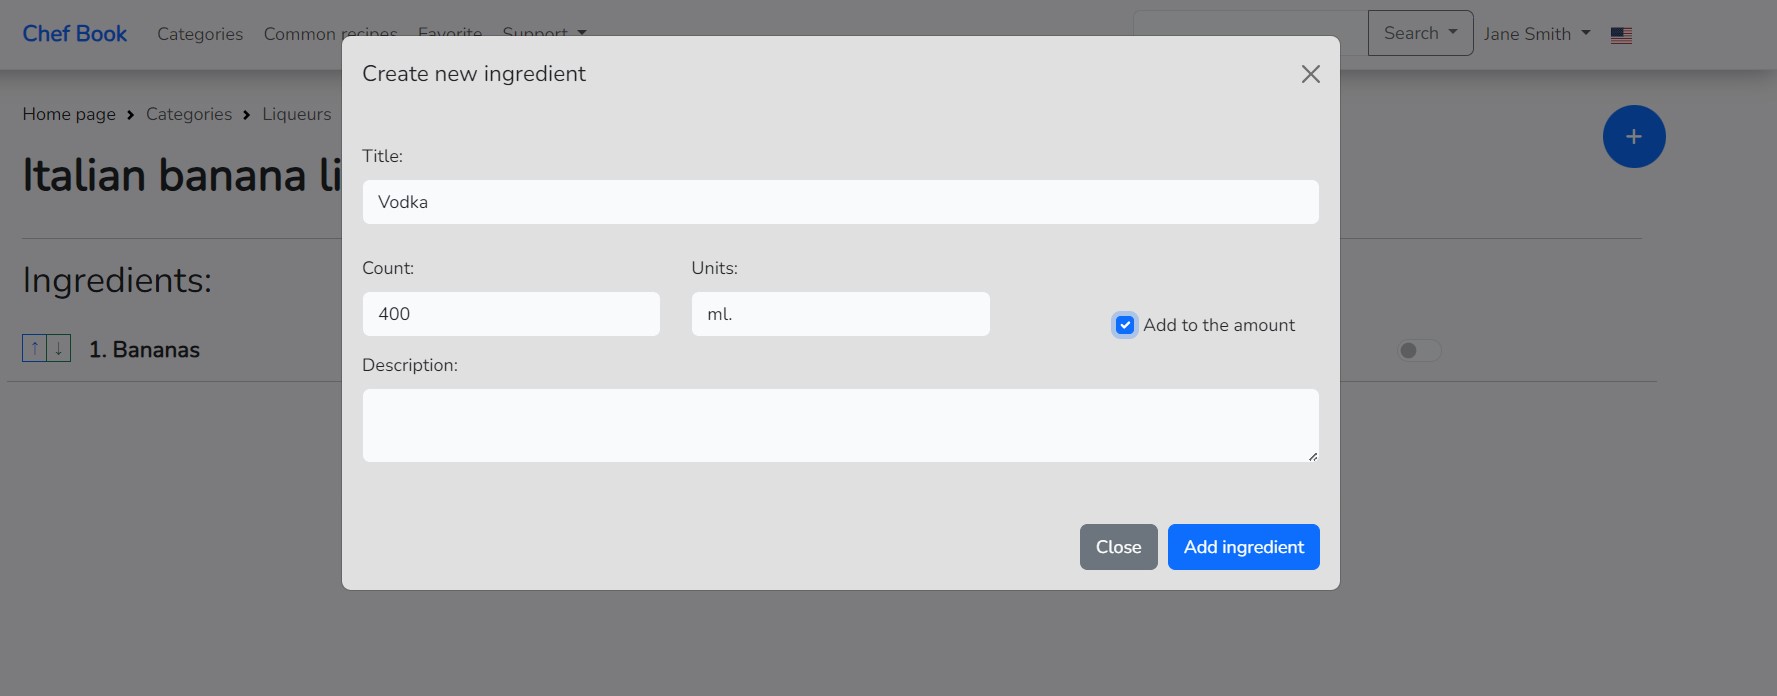The image size is (1777, 696).
Task: Go to Categories in the navbar
Action: click(200, 34)
